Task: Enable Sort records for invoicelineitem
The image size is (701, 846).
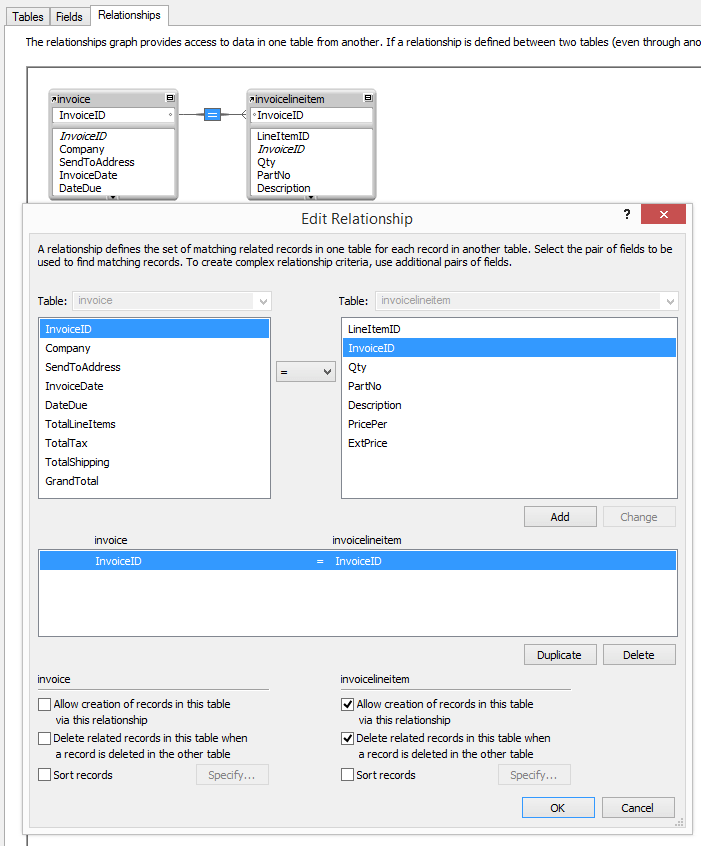Action: click(348, 775)
